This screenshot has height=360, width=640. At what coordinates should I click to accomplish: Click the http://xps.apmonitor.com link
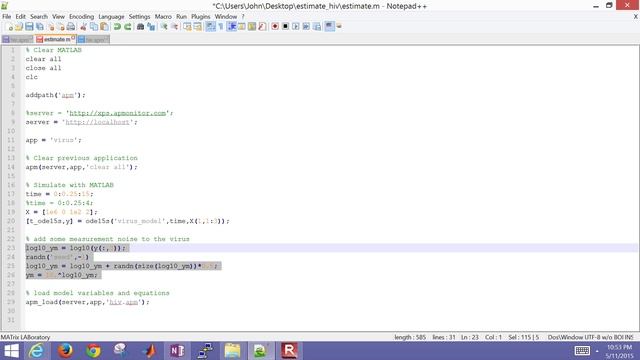pyautogui.click(x=118, y=113)
